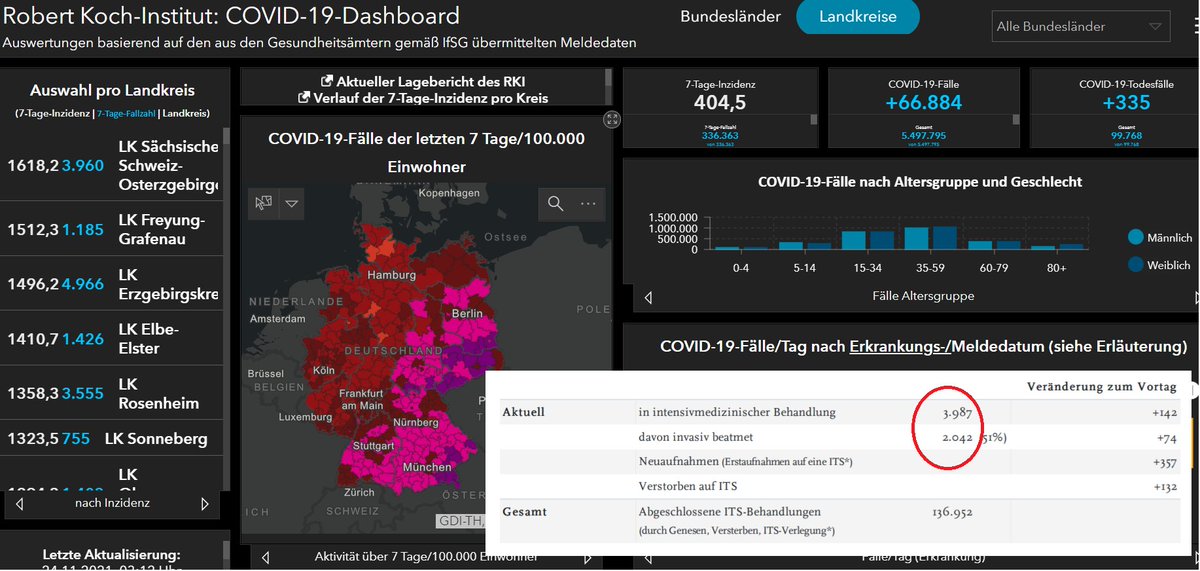Image resolution: width=1200 pixels, height=571 pixels.
Task: Click the Erkrankungs- underlined text in chart title
Action: 898,347
